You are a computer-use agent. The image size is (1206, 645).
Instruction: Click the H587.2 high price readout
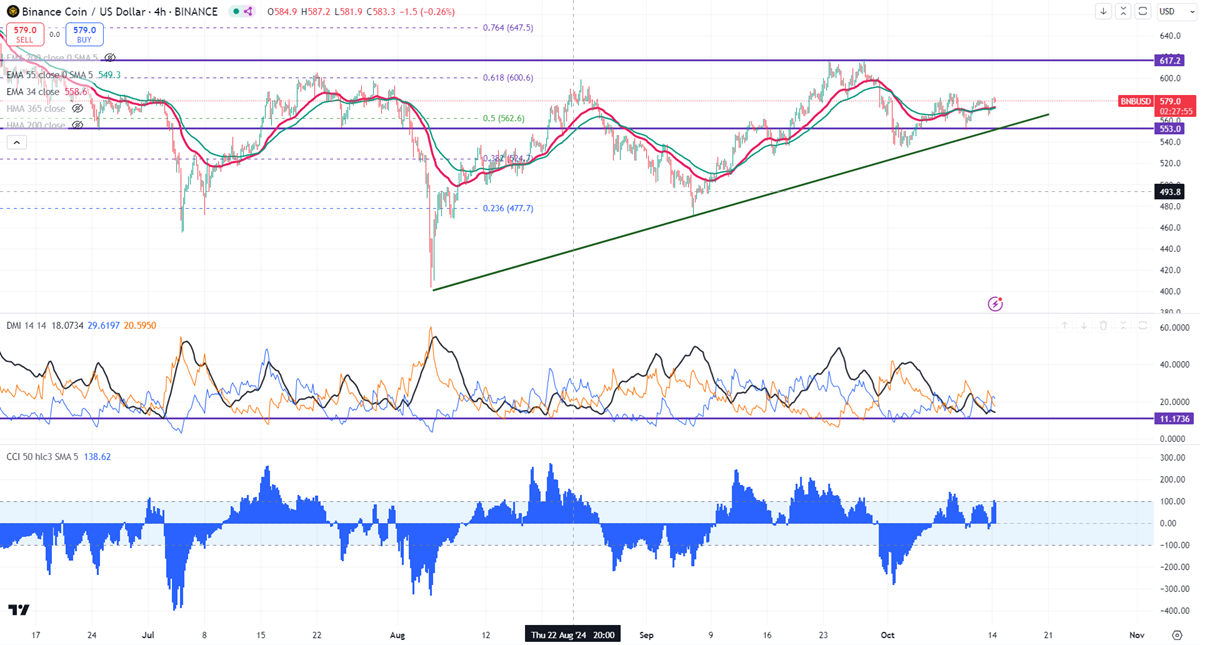click(316, 12)
